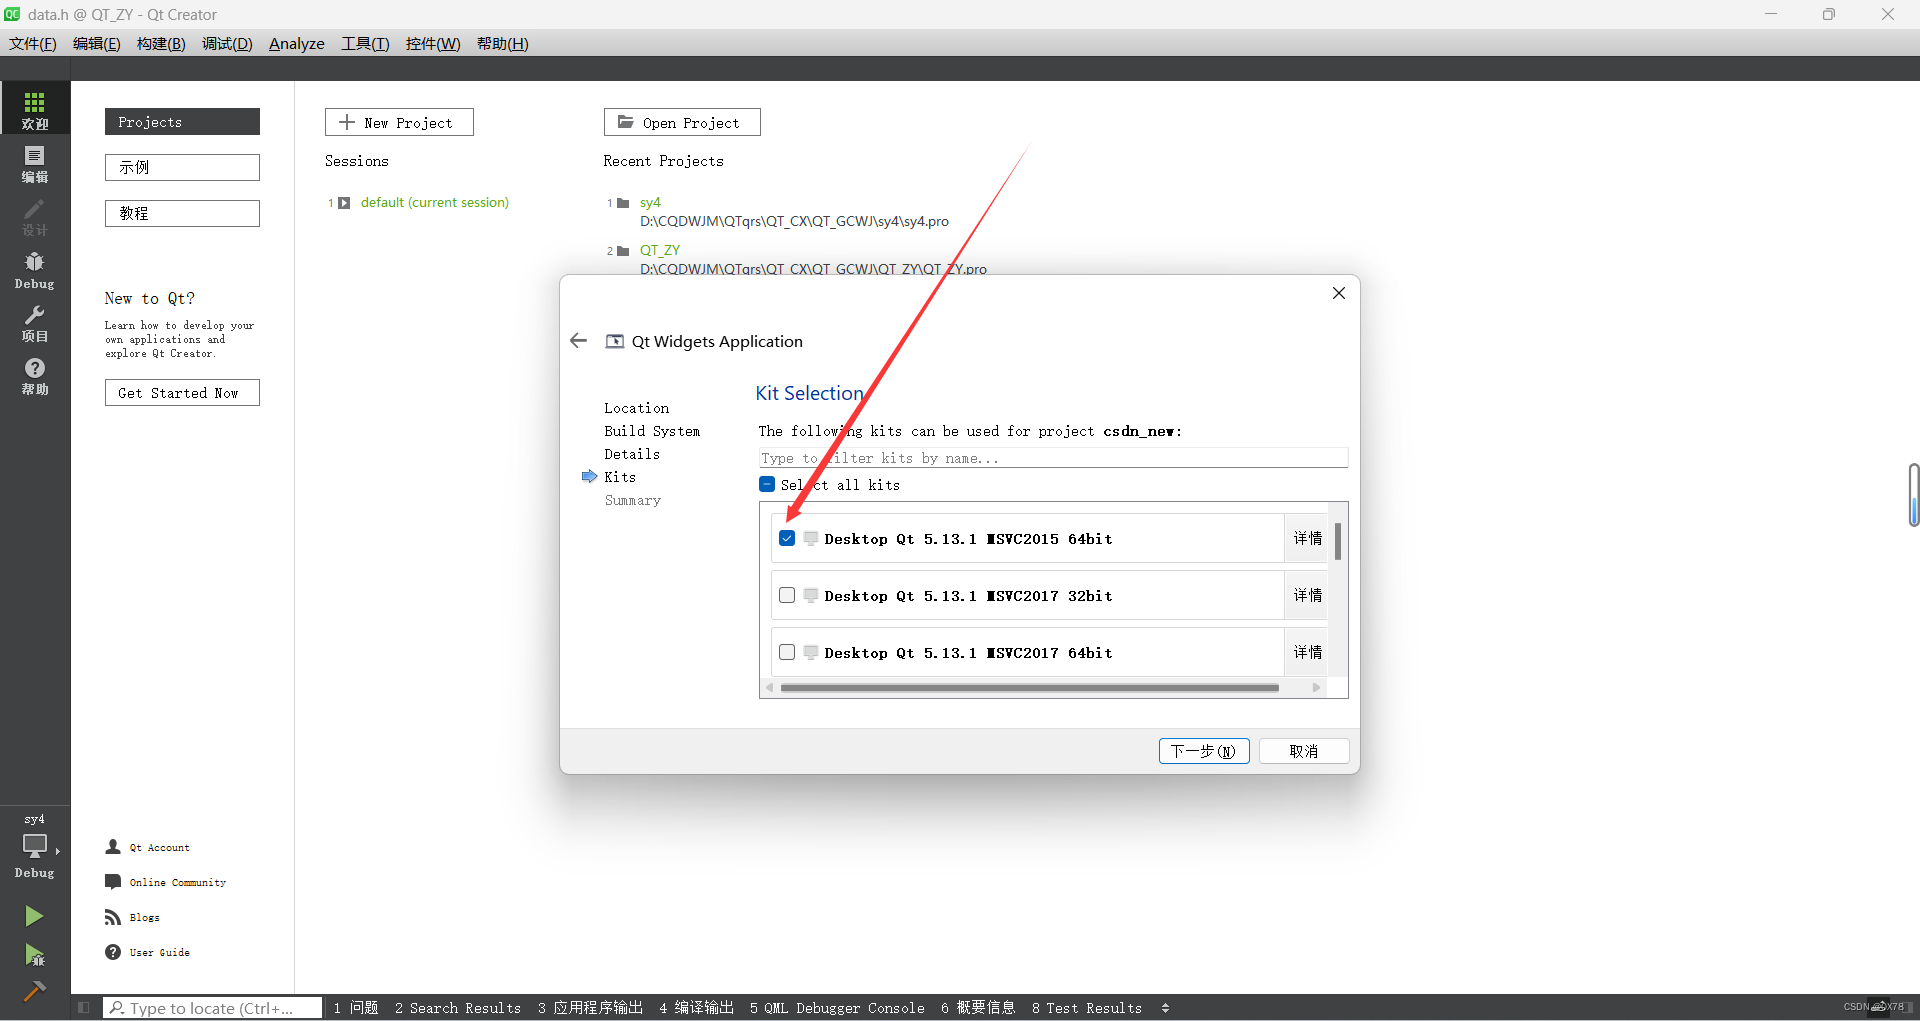This screenshot has width=1920, height=1021.
Task: Open 5 QML Debugger Console pane
Action: [837, 1008]
